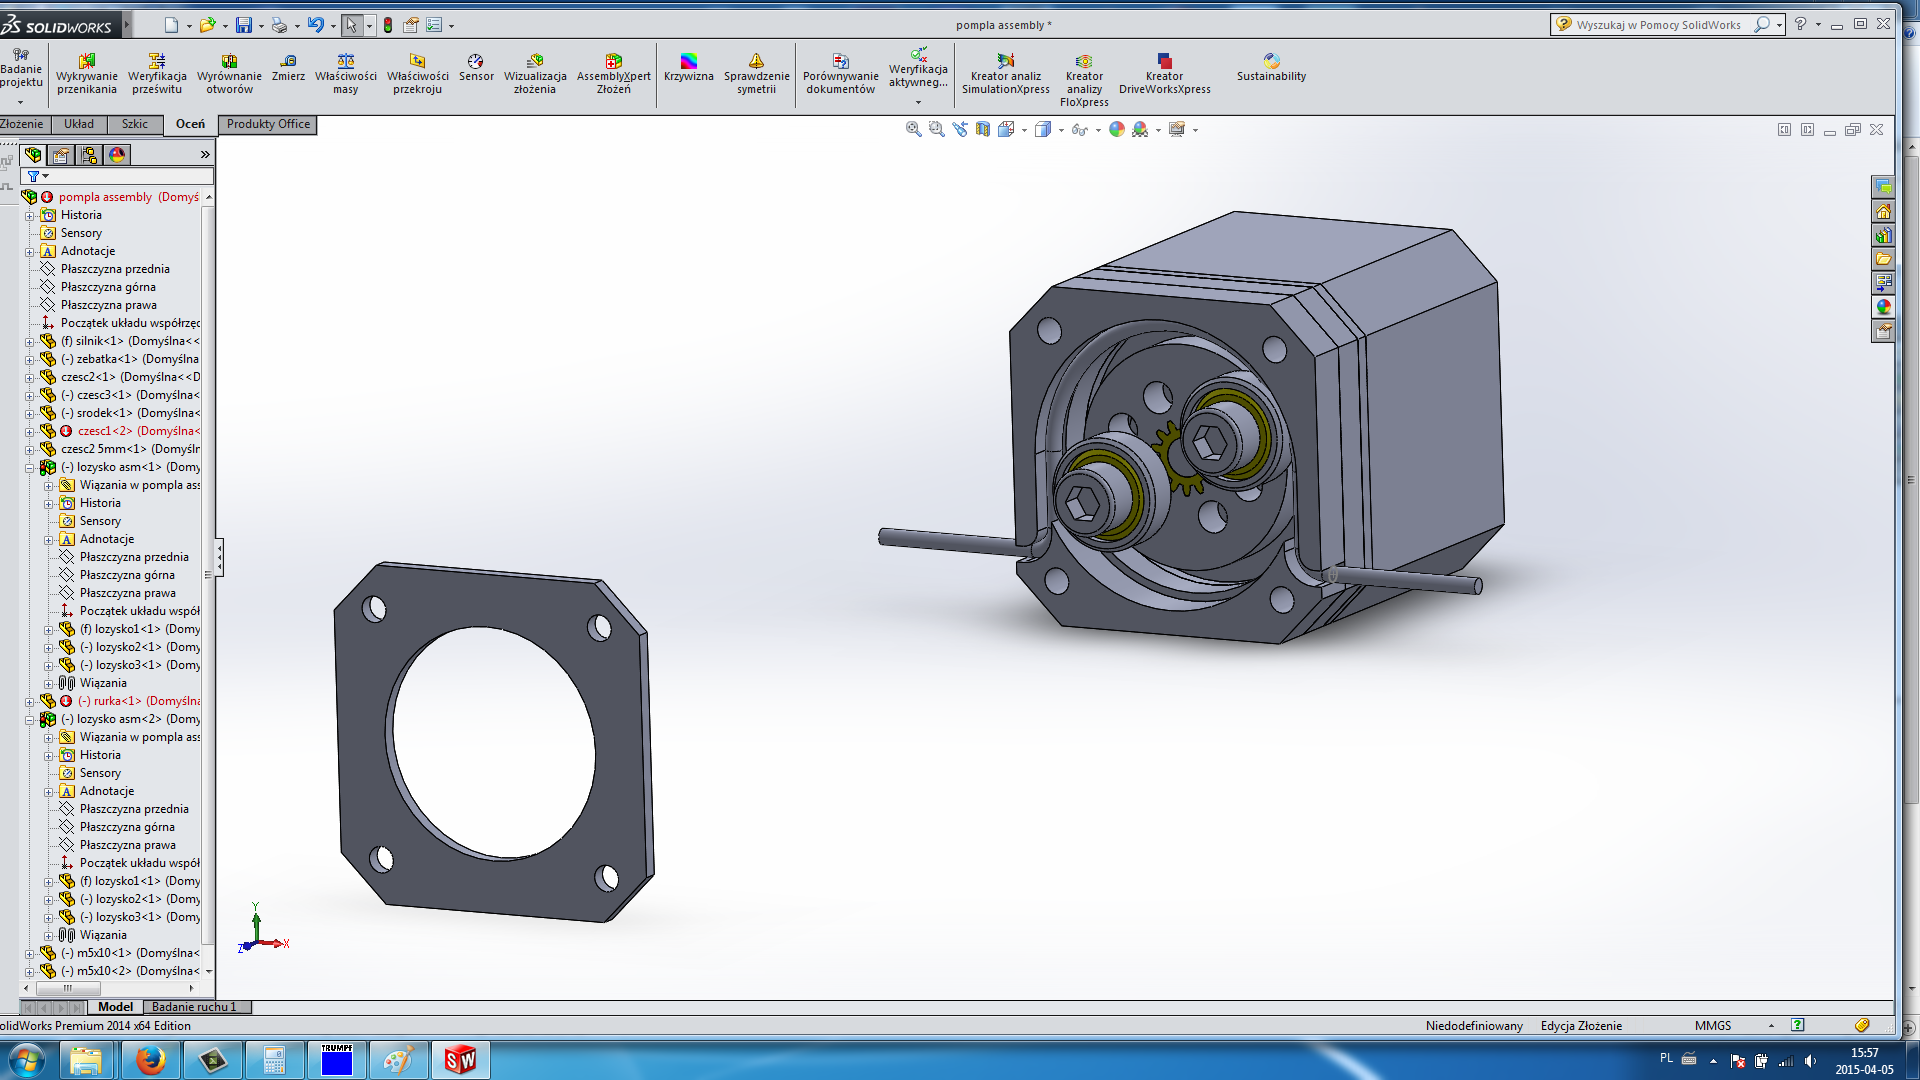The height and width of the screenshot is (1080, 1920).
Task: Open View Palette icon in task pane
Action: pos(1883,283)
